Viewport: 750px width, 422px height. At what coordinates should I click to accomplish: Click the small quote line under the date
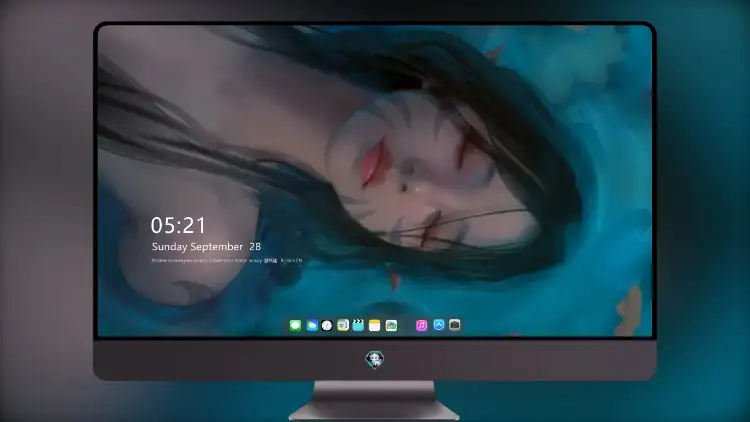[227, 261]
